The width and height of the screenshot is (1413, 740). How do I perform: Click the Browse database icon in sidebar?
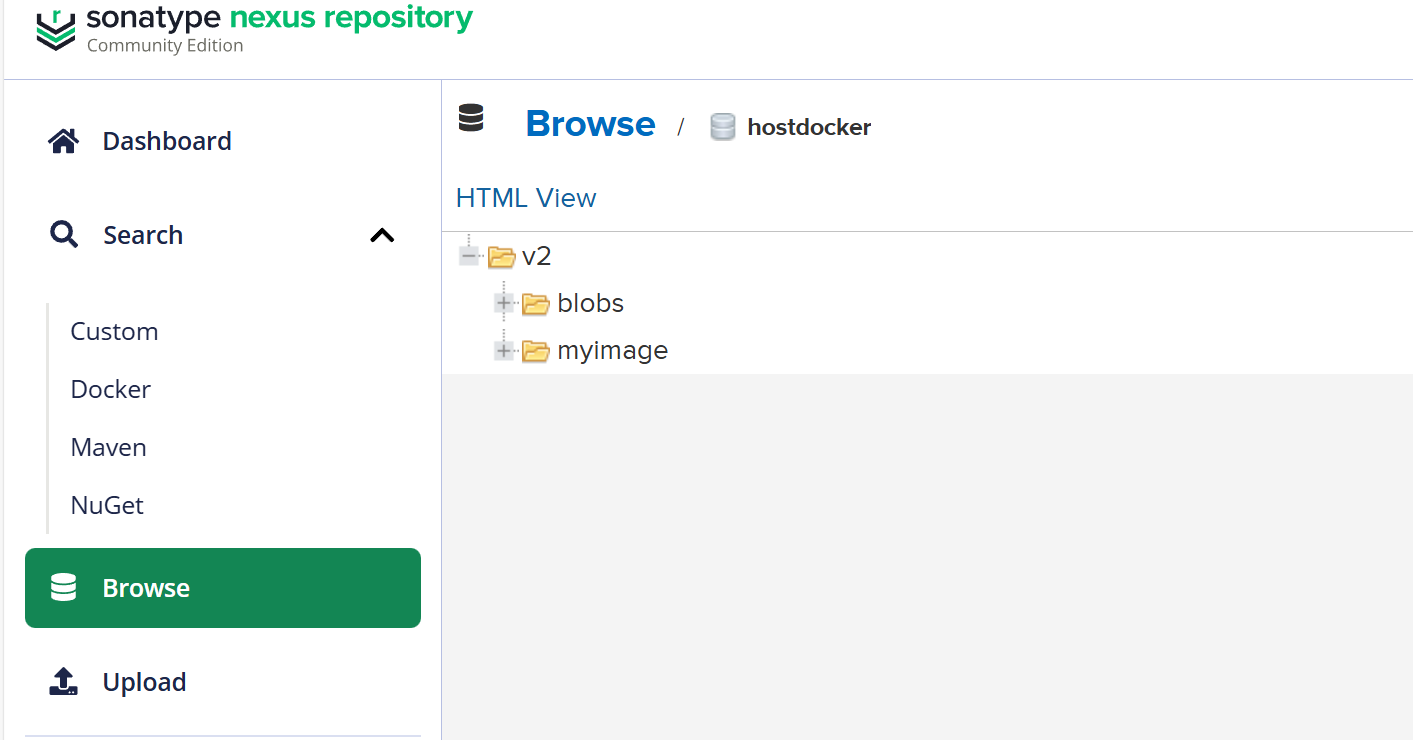click(x=64, y=588)
